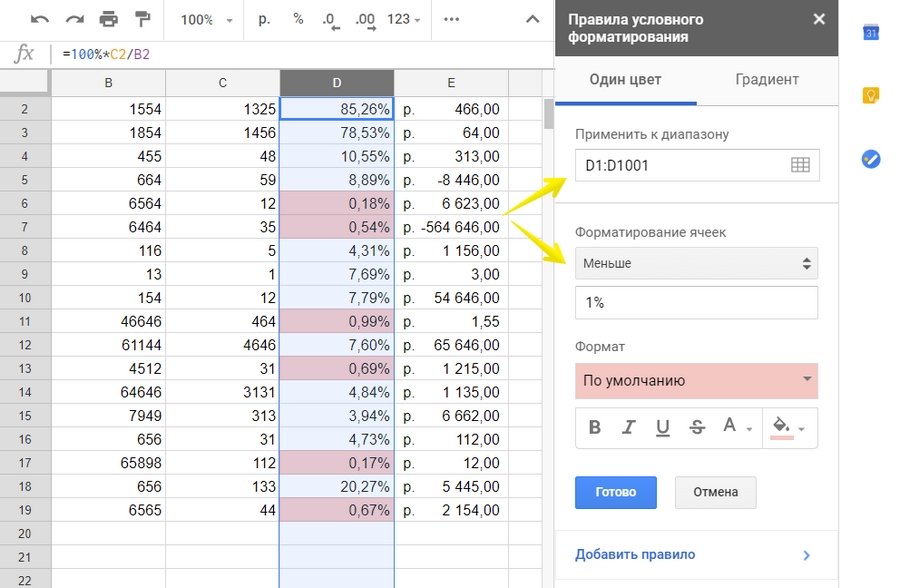
Task: Open the zoom 100% dropdown
Action: pyautogui.click(x=205, y=20)
